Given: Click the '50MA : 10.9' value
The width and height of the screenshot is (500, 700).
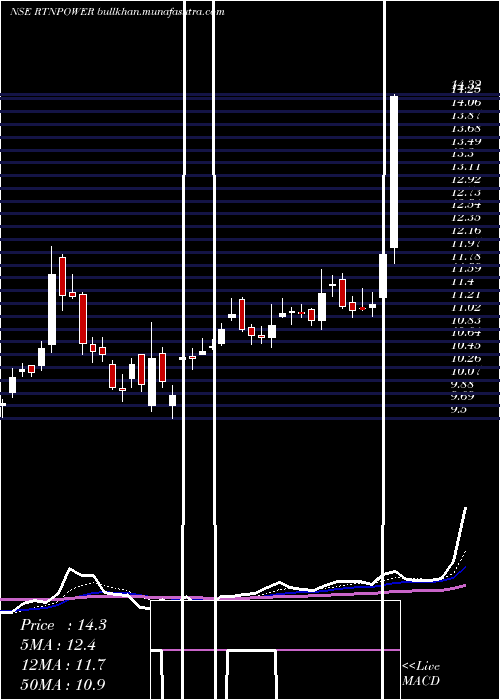Looking at the screenshot, I should click(63, 684).
